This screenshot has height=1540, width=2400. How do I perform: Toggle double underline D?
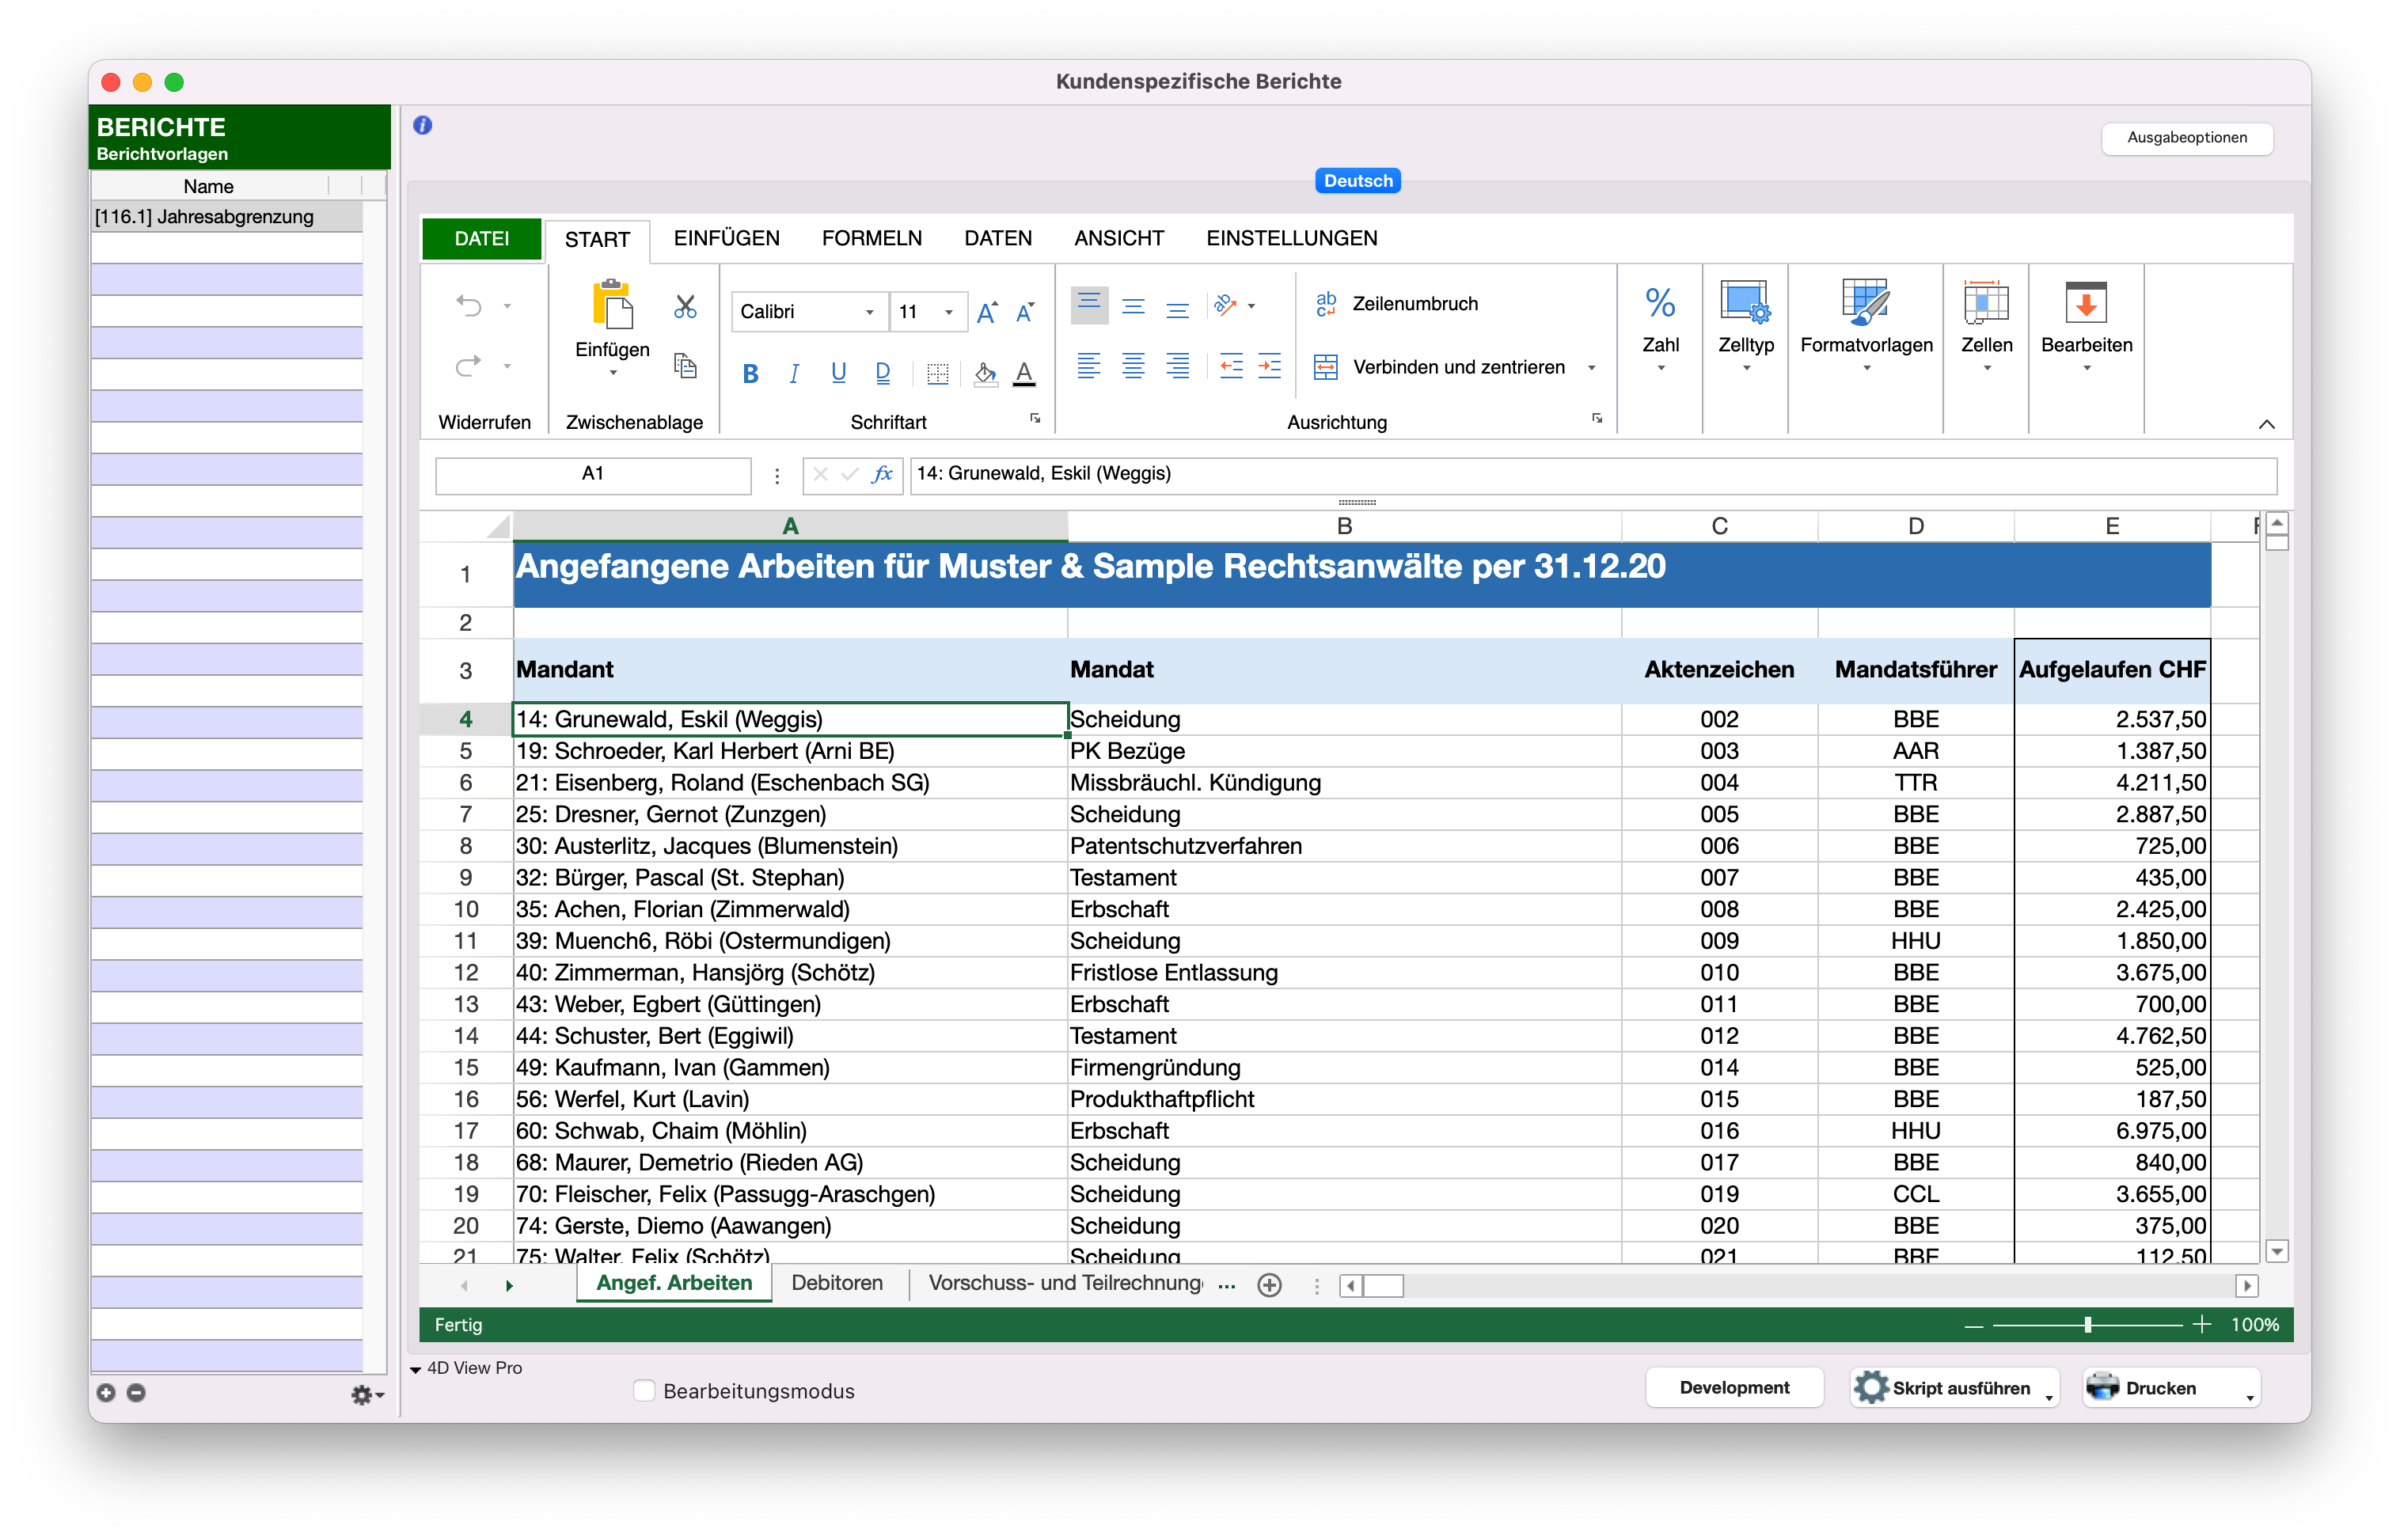pyautogui.click(x=882, y=373)
